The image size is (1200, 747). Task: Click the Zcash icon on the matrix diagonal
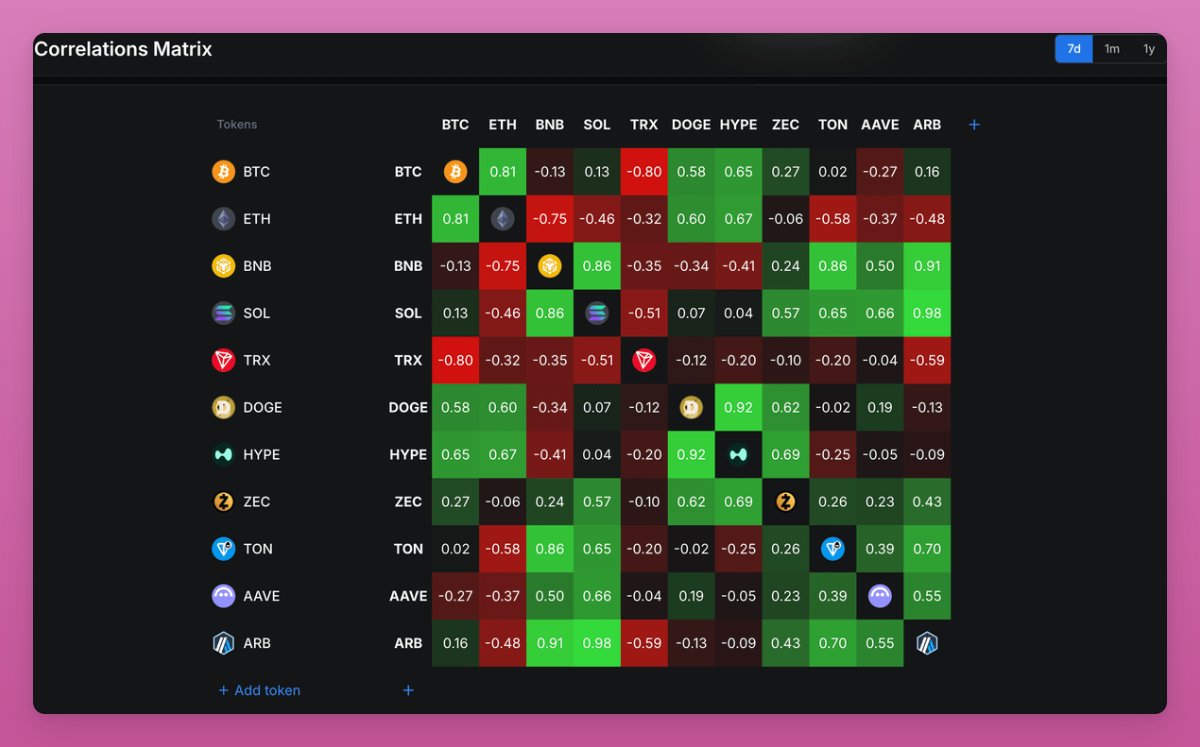click(x=786, y=502)
